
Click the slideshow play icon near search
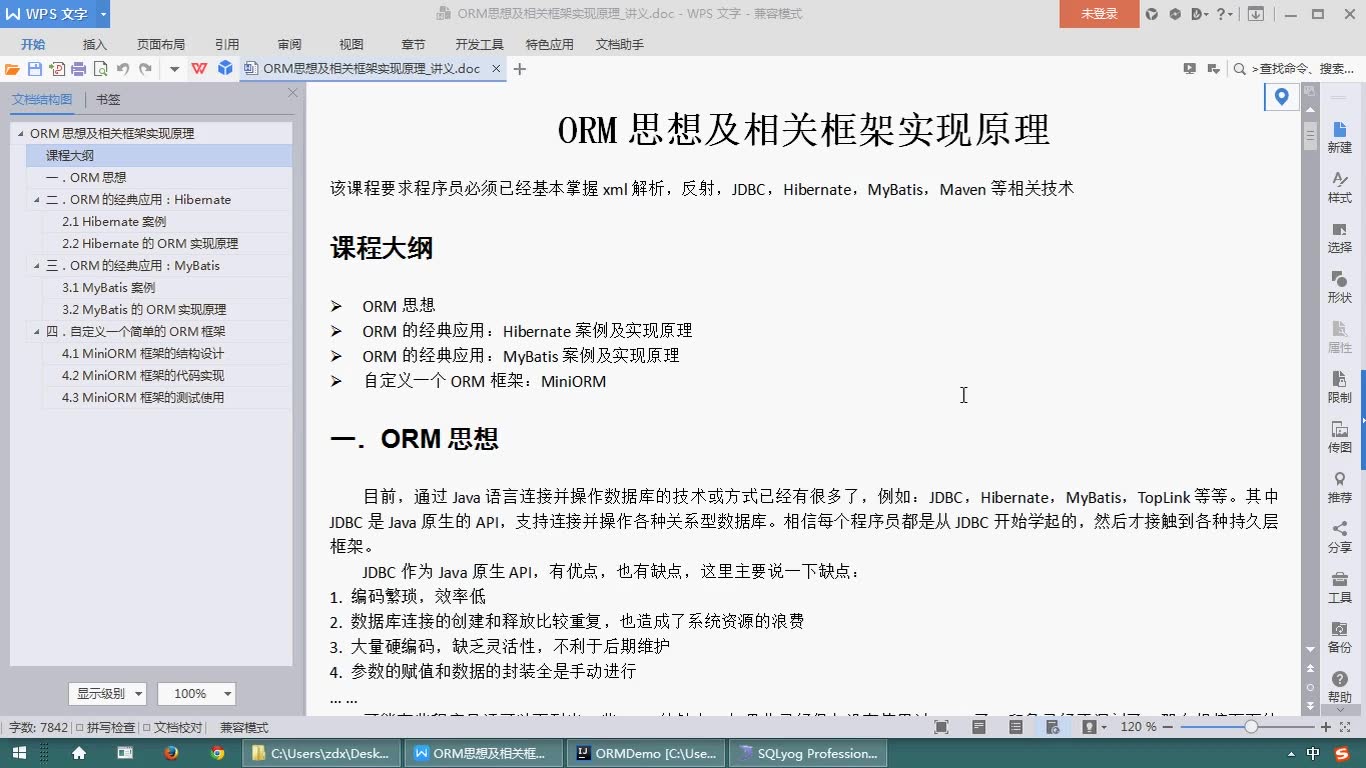click(1189, 69)
